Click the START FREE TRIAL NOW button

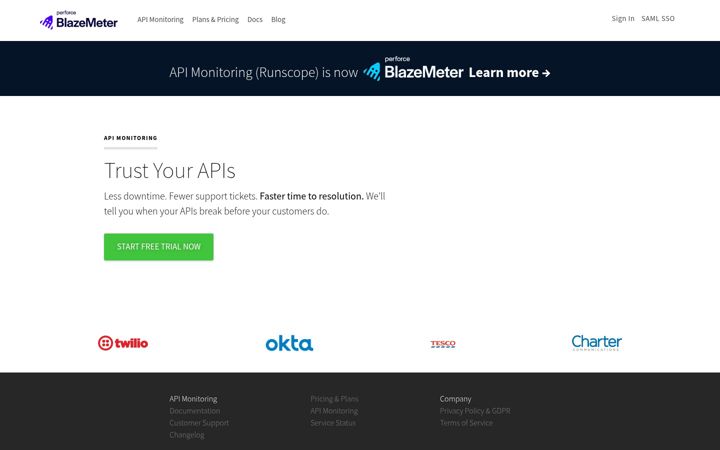pos(158,247)
